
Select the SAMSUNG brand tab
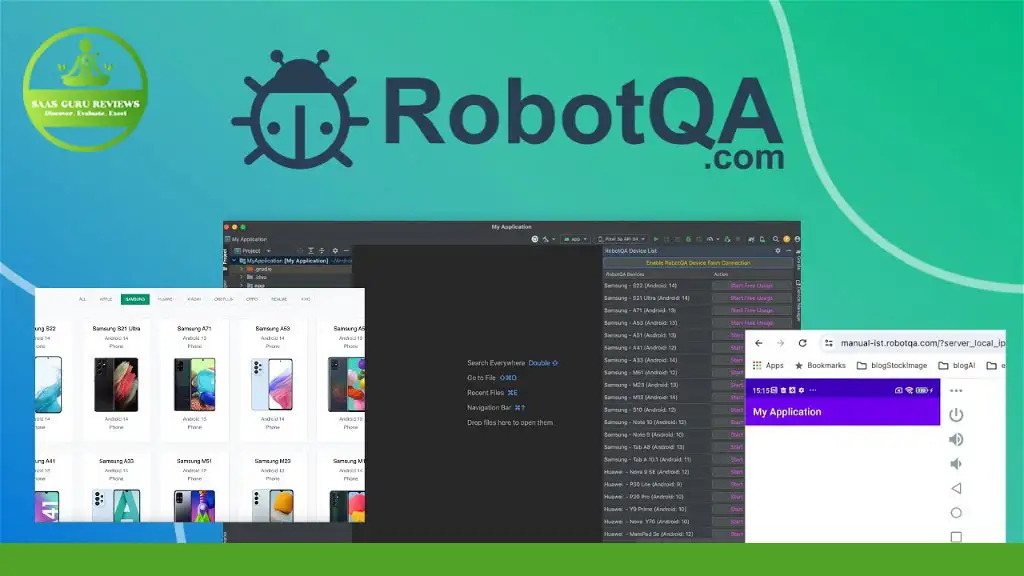click(135, 299)
